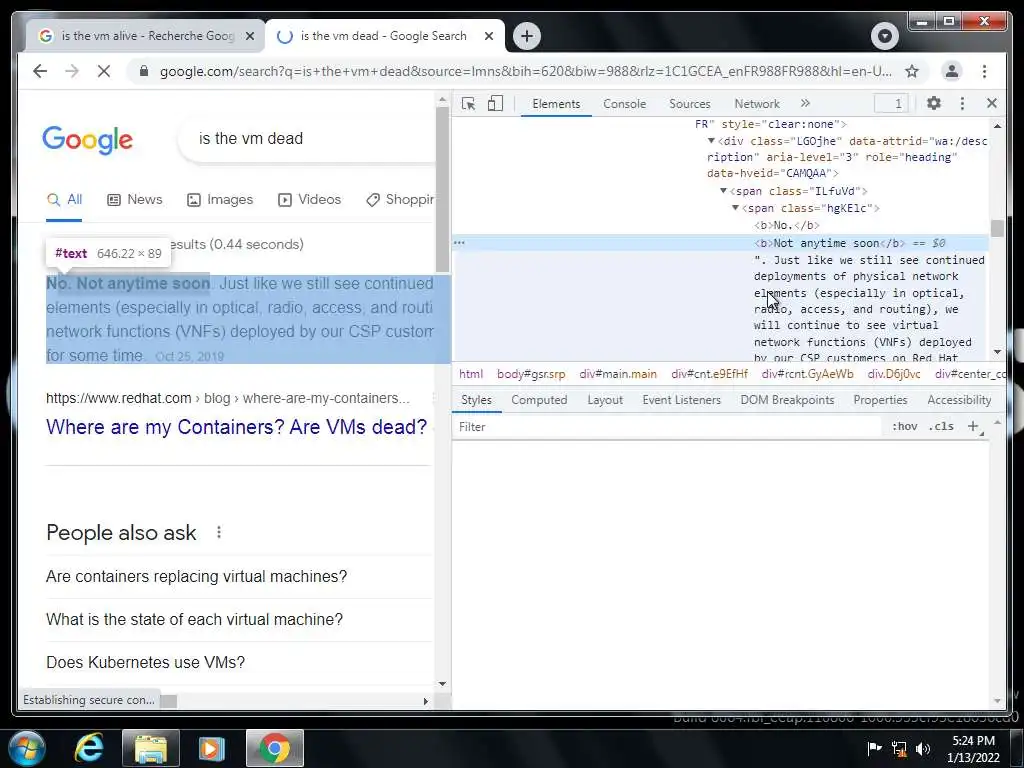Click the search box with 'is the vm dead'
Screen dimensions: 1024x768
tap(307, 138)
